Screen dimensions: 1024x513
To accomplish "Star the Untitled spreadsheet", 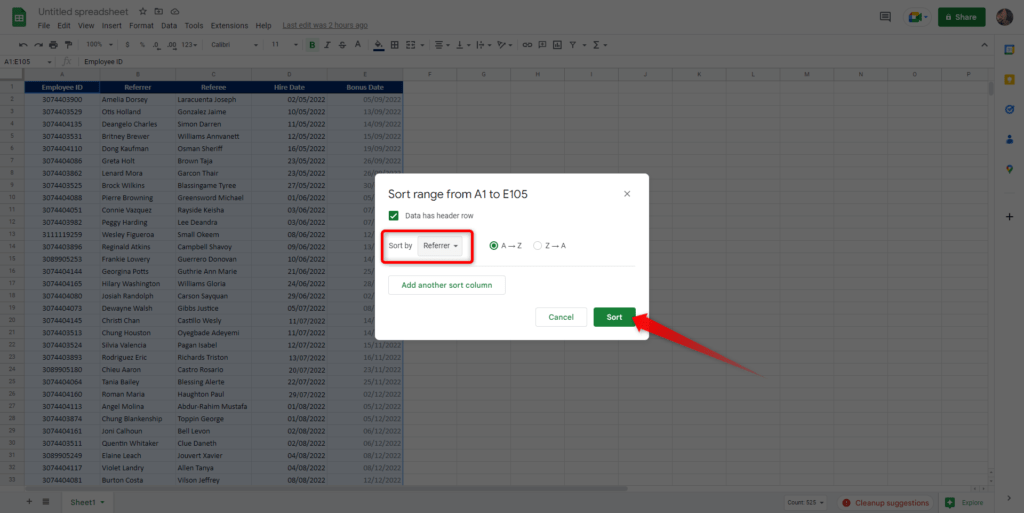I will [143, 12].
